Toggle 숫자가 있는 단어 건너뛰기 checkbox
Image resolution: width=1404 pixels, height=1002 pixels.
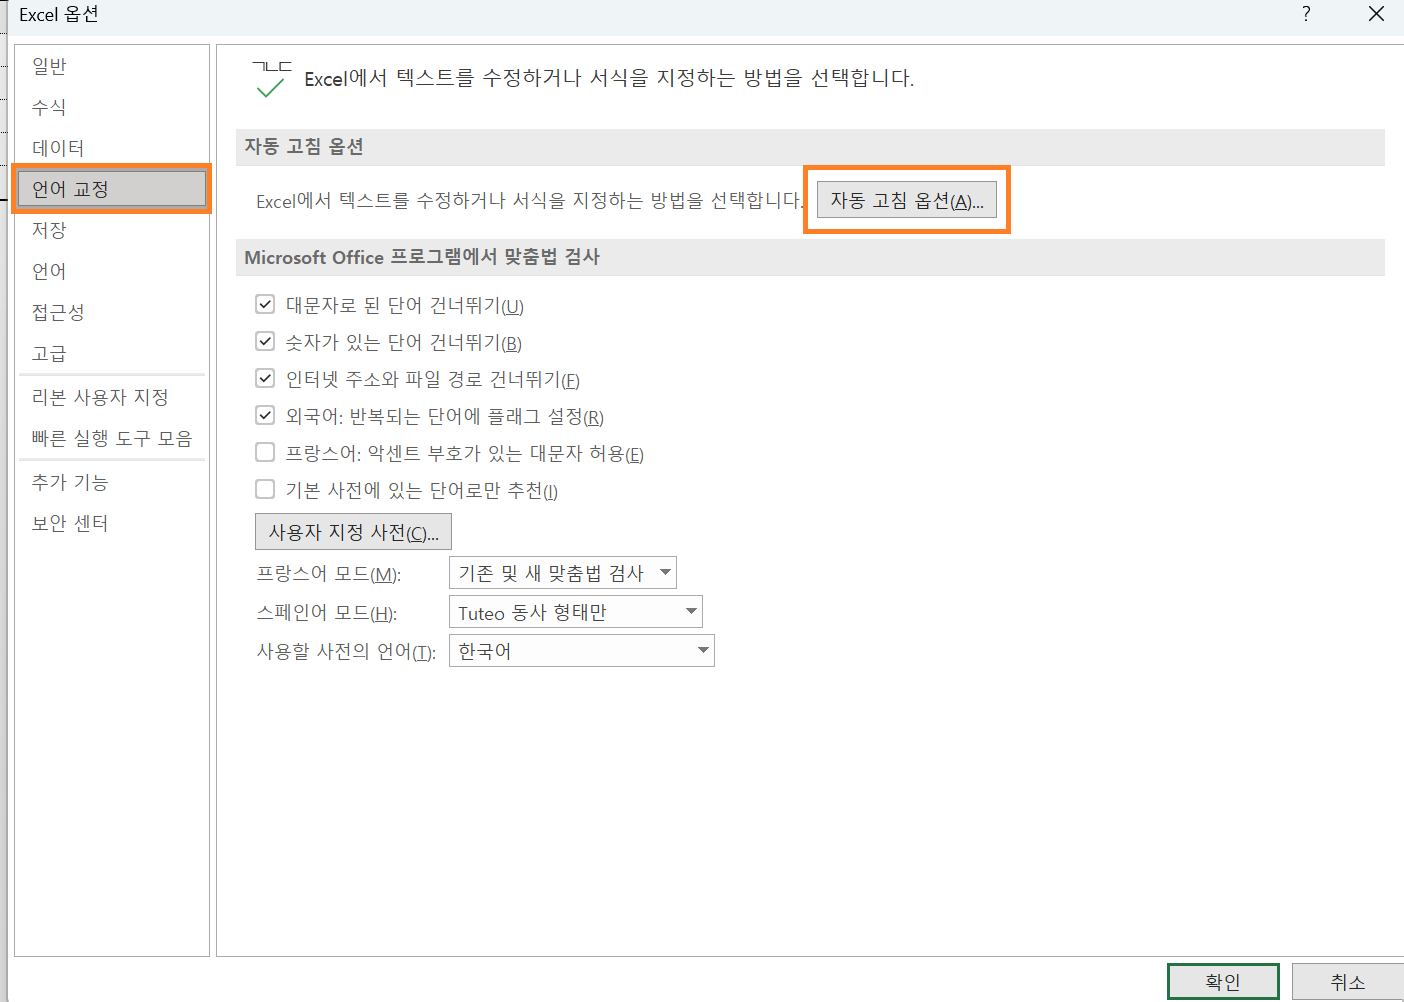265,341
